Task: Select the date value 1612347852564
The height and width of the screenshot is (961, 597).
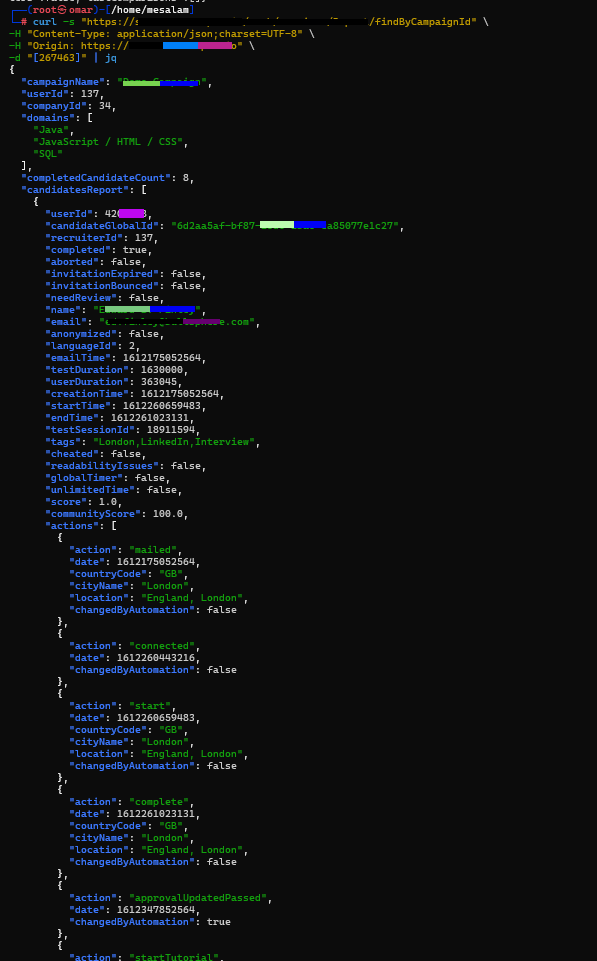Action: pyautogui.click(x=156, y=910)
